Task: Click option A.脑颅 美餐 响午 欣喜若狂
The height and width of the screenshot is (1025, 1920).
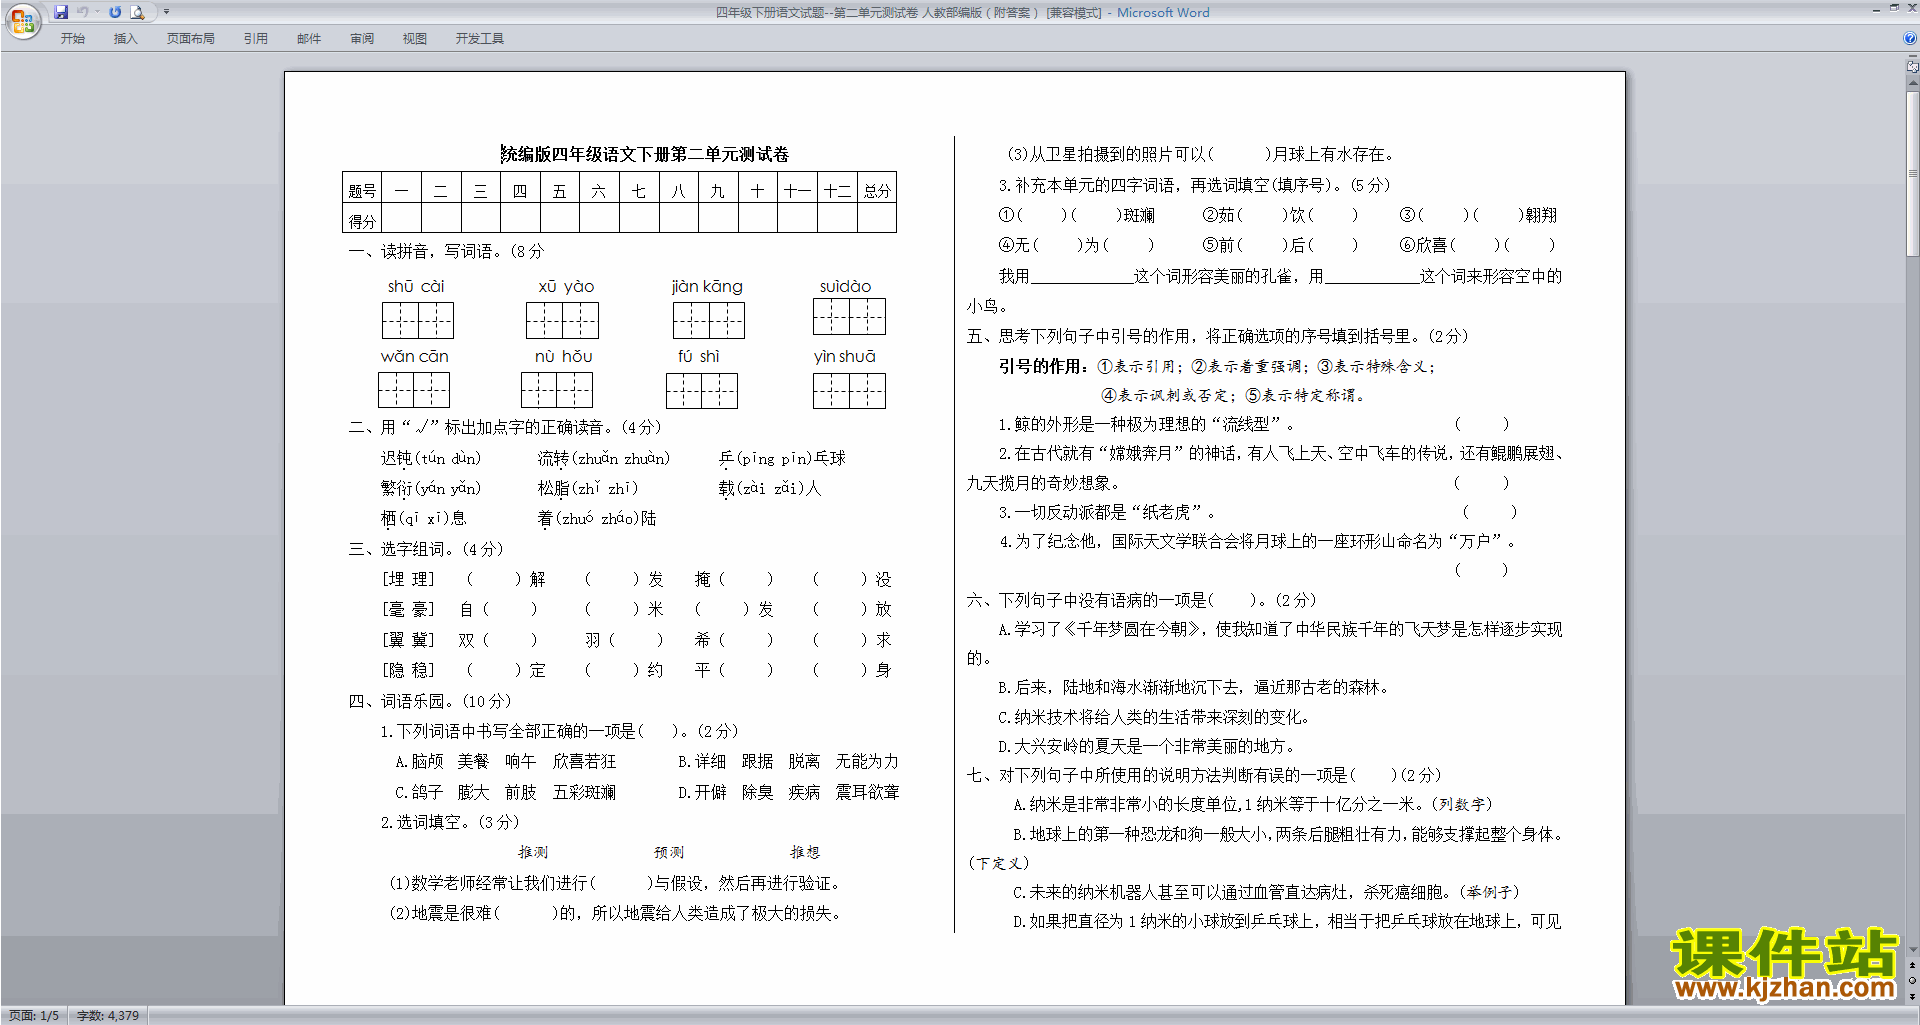Action: point(506,762)
